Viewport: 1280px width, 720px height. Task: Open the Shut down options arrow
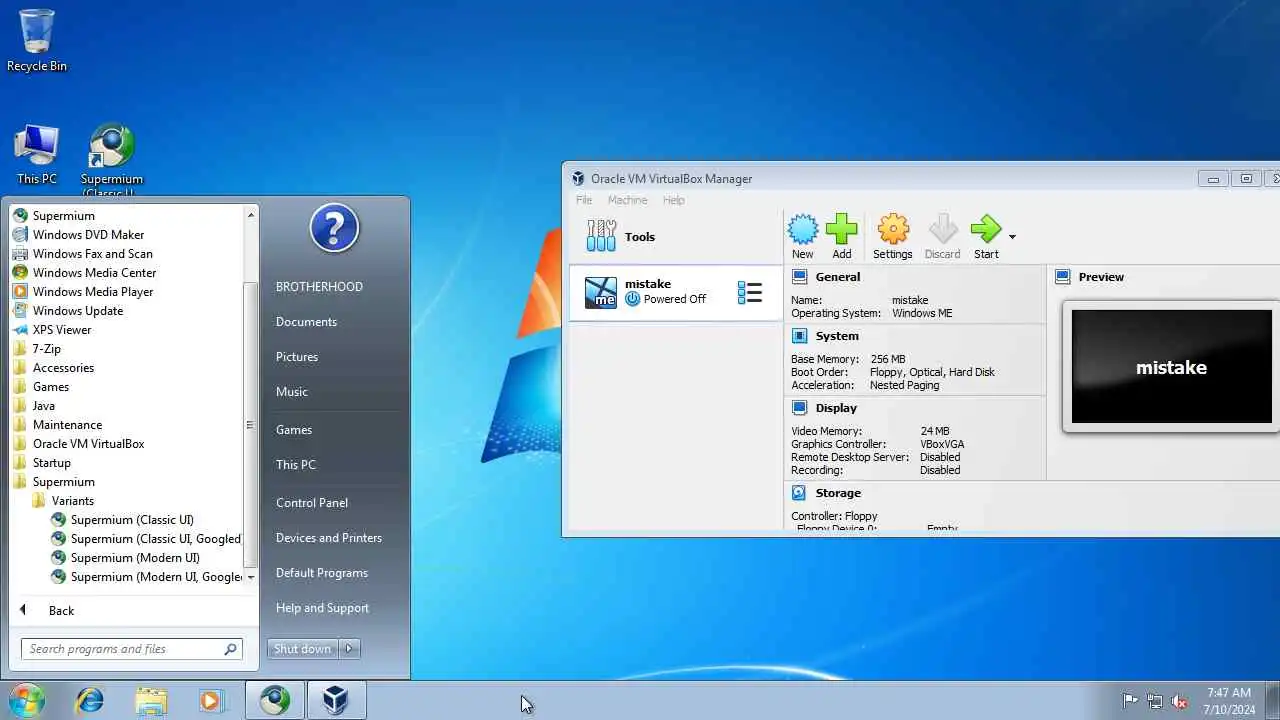[x=349, y=649]
